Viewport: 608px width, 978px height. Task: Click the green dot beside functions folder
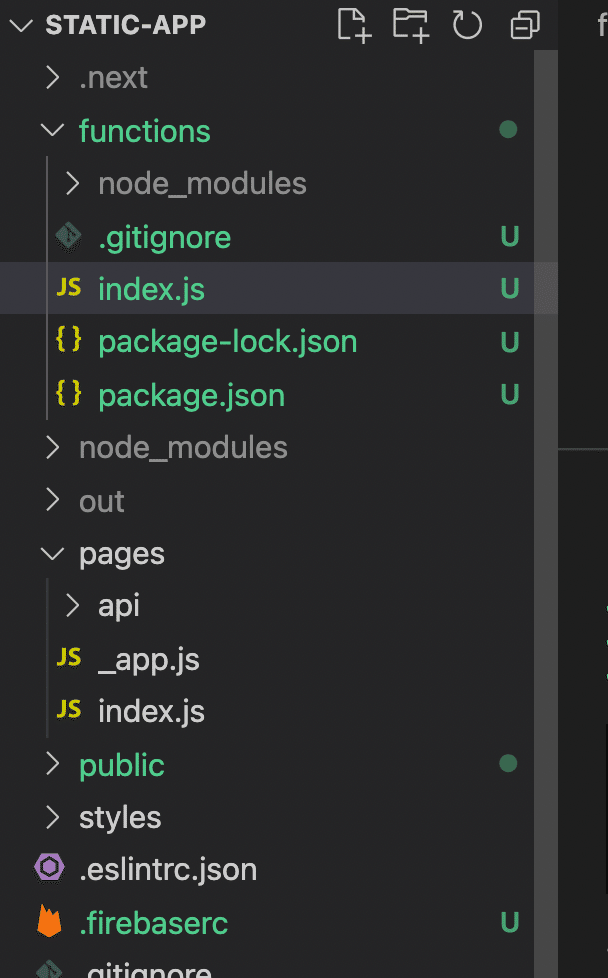pyautogui.click(x=508, y=129)
